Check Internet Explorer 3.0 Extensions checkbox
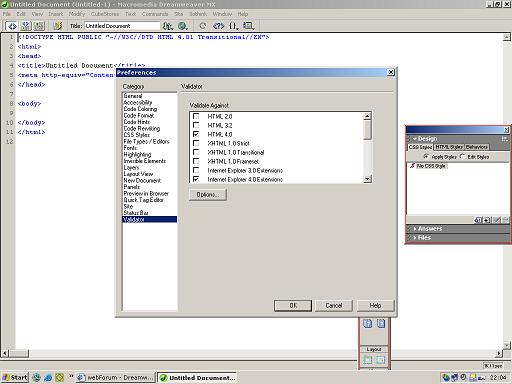The image size is (512, 384). click(196, 170)
